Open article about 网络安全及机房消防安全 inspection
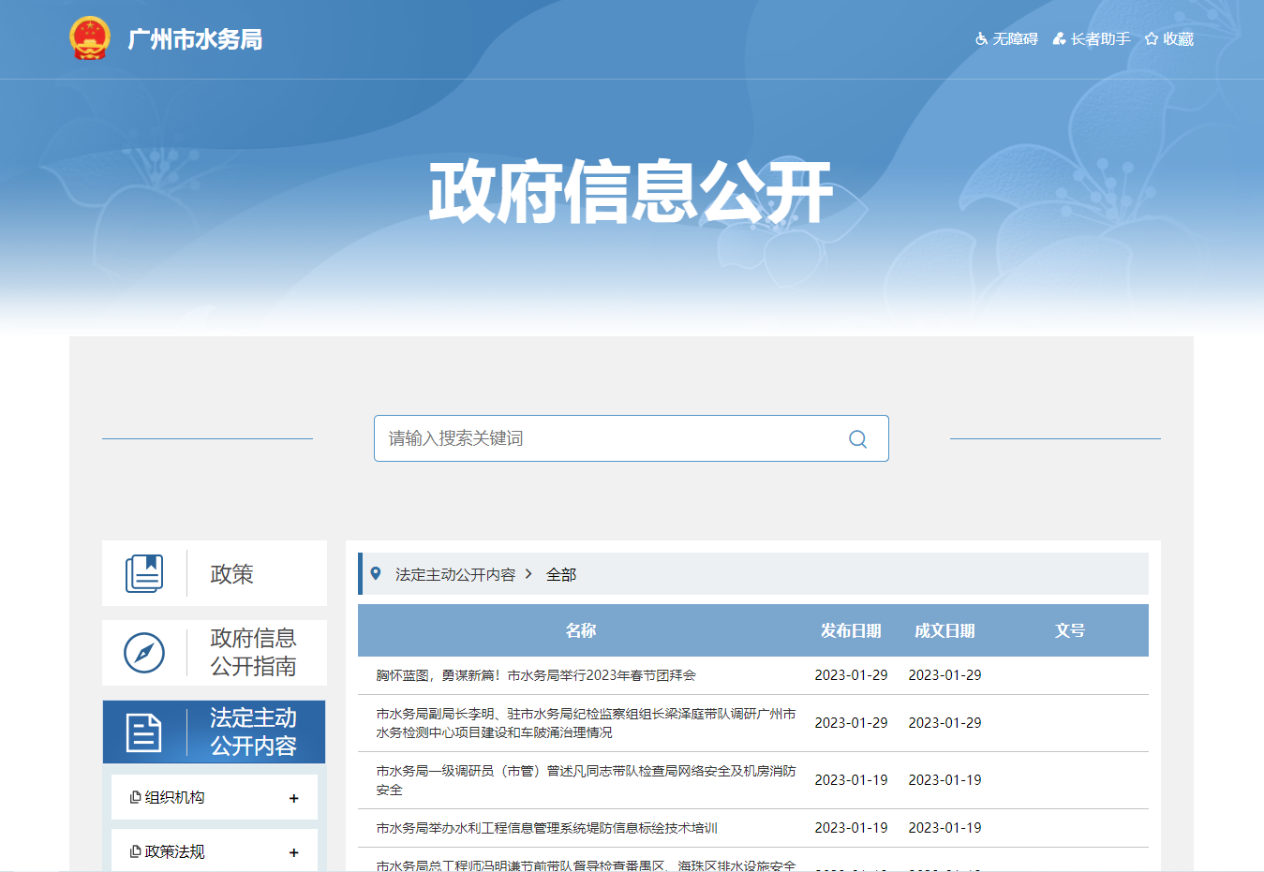Image resolution: width=1264 pixels, height=872 pixels. pos(586,780)
